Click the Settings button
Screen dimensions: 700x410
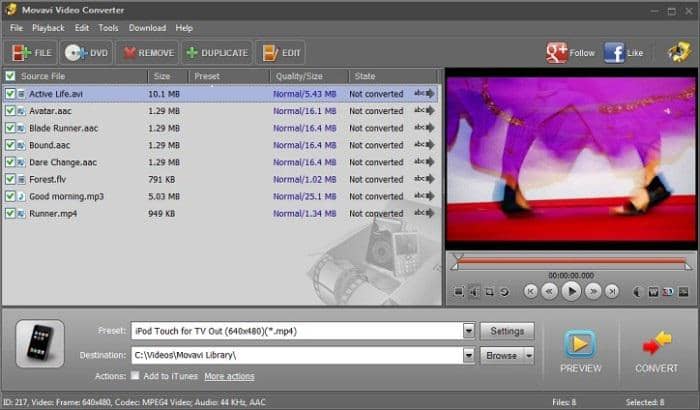(507, 331)
